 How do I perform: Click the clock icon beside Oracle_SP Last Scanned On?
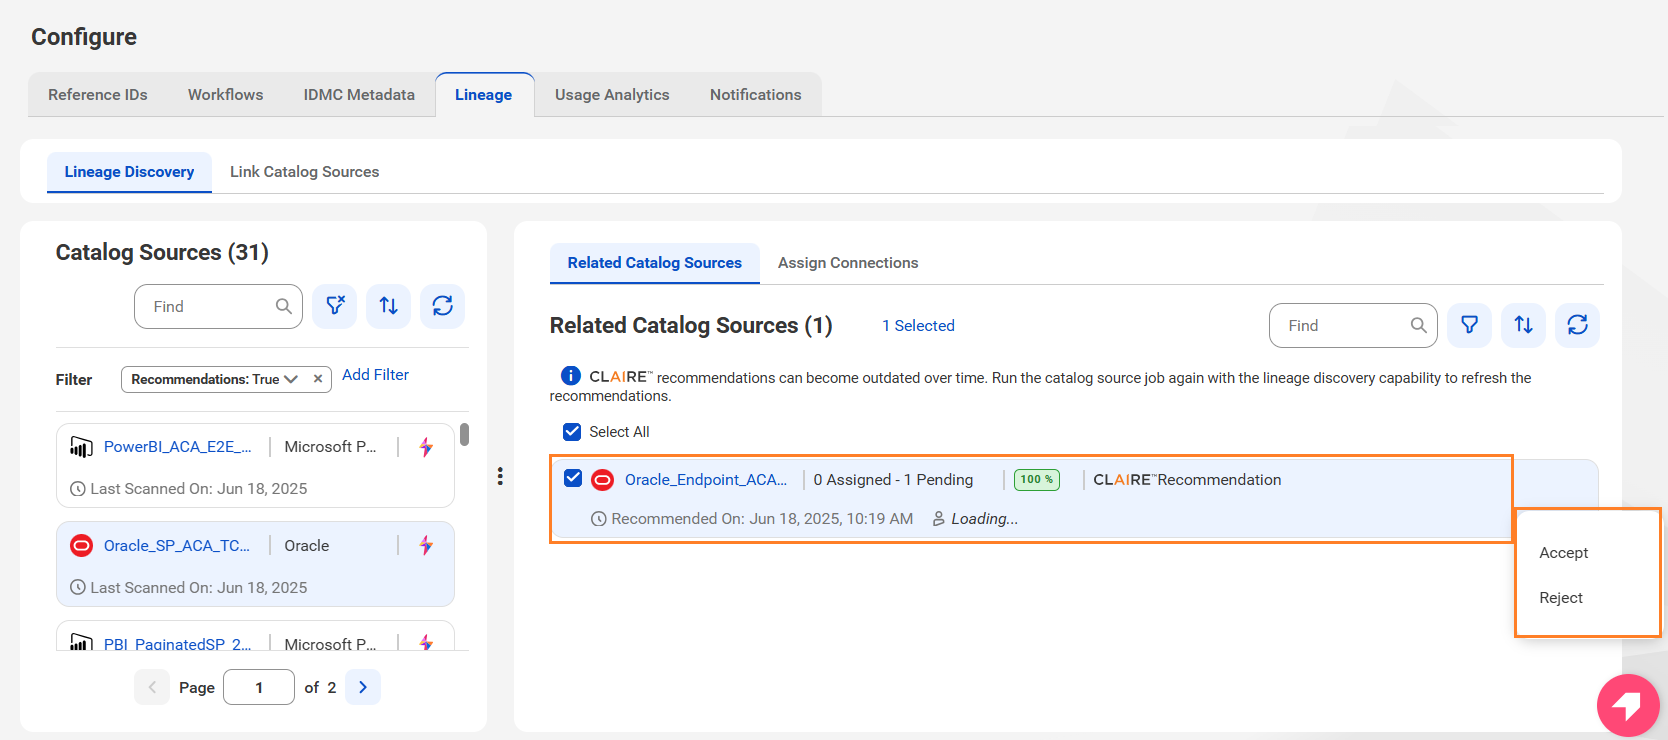pos(78,588)
